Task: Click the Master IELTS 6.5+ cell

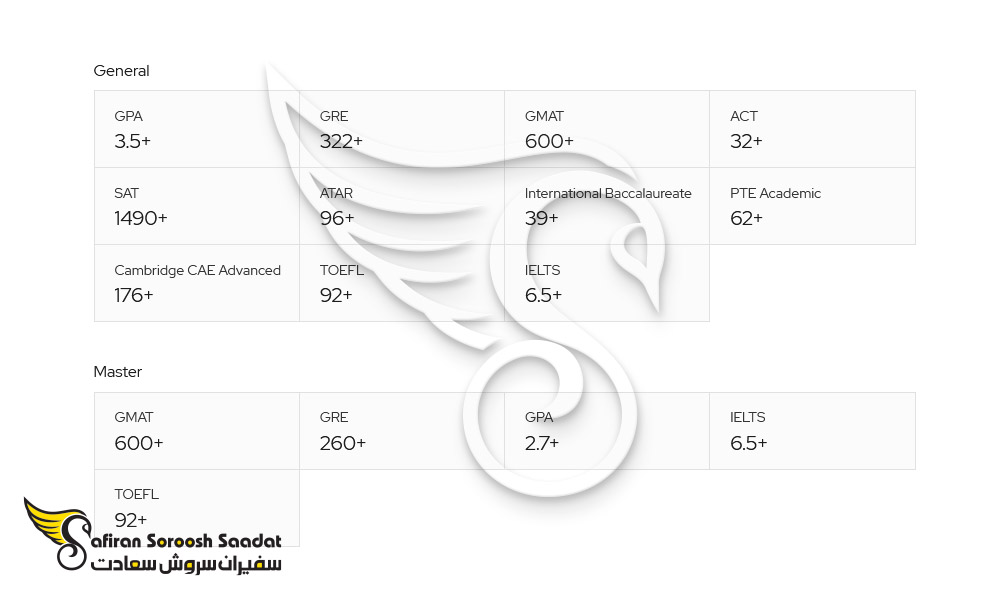Action: 812,431
